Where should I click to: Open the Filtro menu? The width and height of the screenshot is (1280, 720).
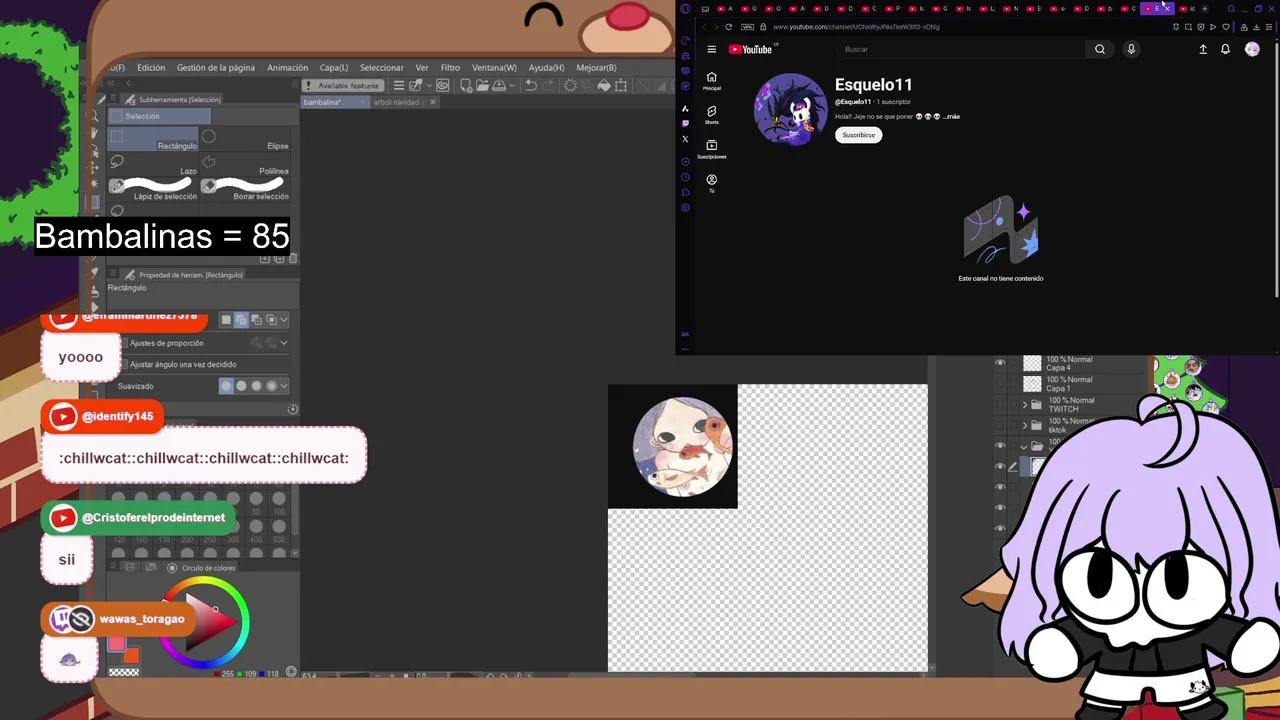(x=451, y=68)
